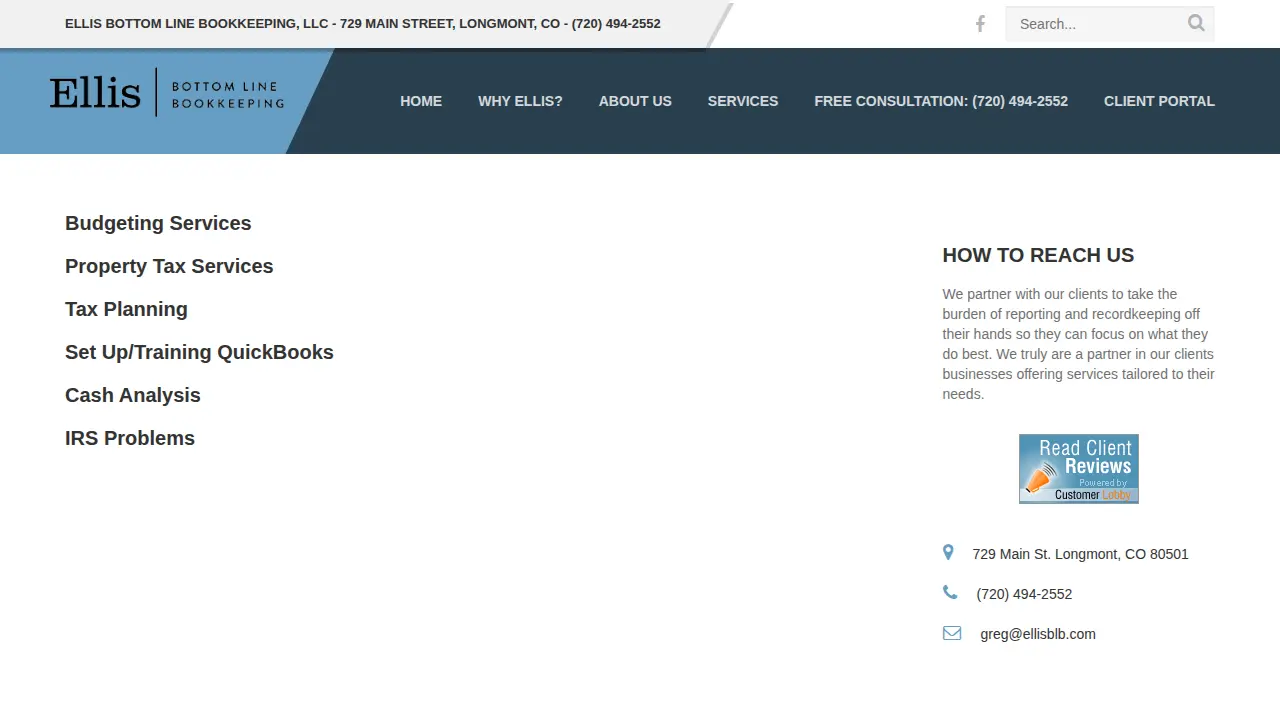Open the Facebook icon link
This screenshot has height=720, width=1280.
(980, 24)
